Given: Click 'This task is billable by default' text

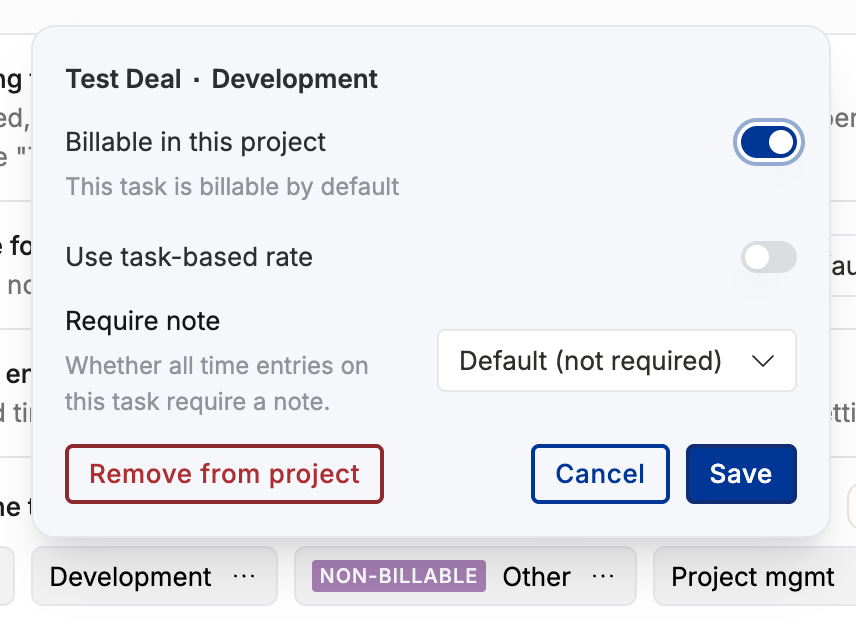Looking at the screenshot, I should [233, 187].
